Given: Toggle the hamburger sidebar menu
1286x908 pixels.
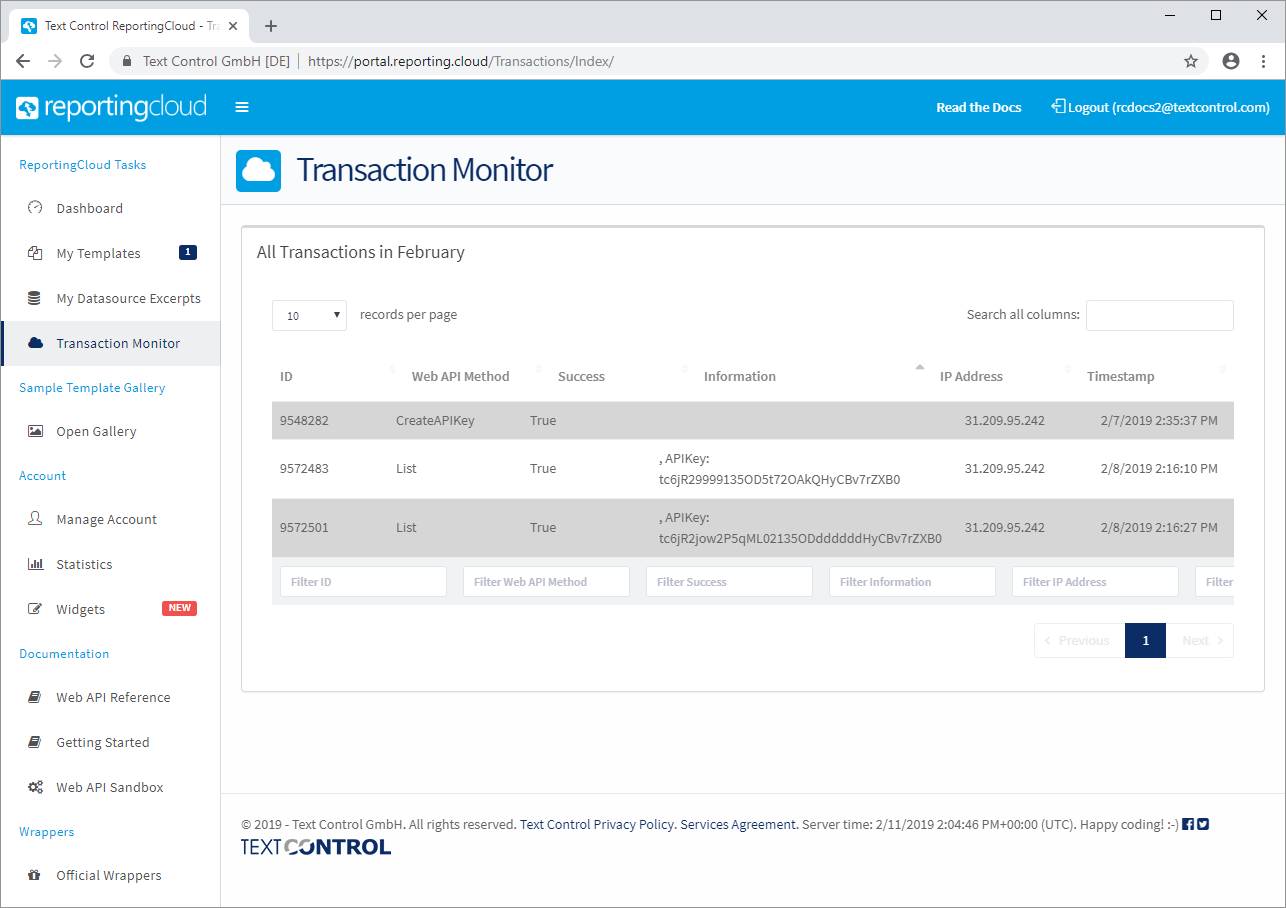Looking at the screenshot, I should pyautogui.click(x=242, y=107).
